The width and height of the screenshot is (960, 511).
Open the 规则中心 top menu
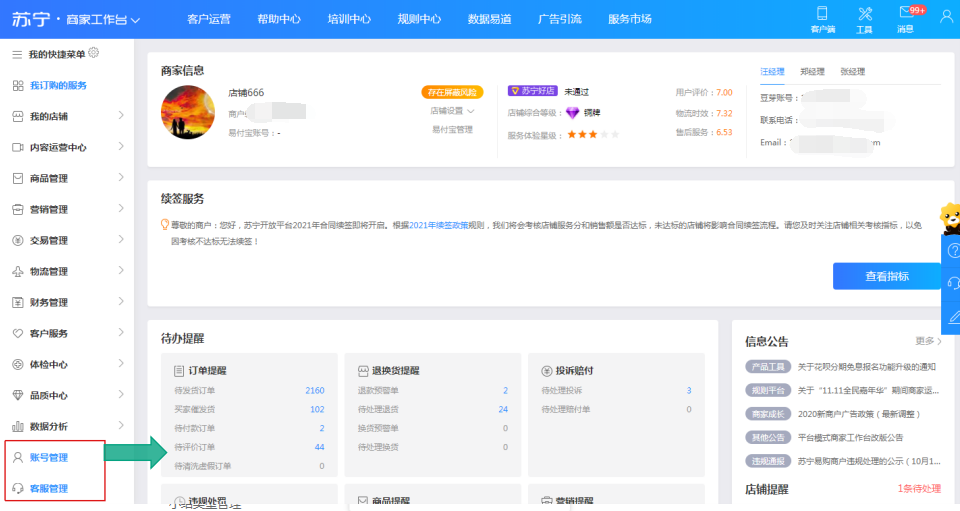(419, 19)
